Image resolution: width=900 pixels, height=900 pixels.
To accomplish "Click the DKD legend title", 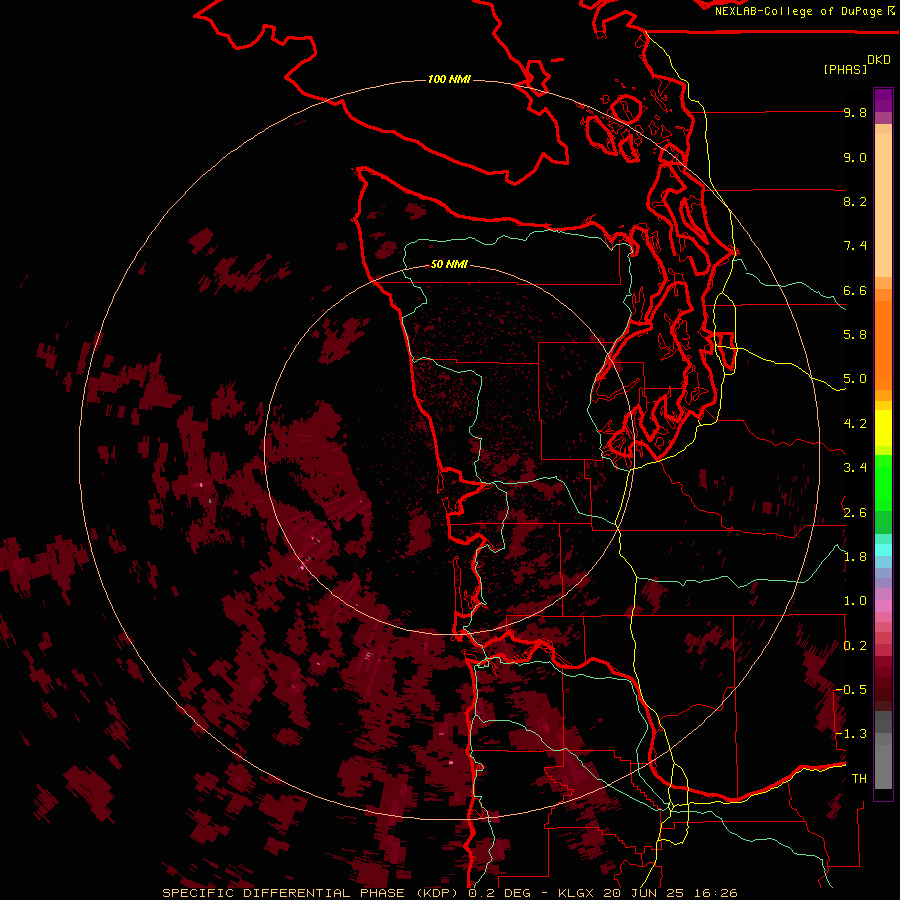I will coord(879,60).
